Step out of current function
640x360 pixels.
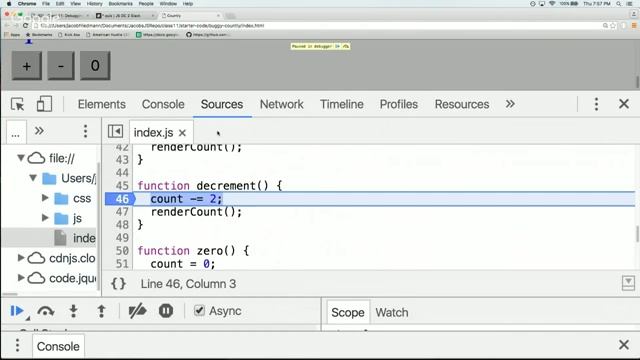click(101, 311)
